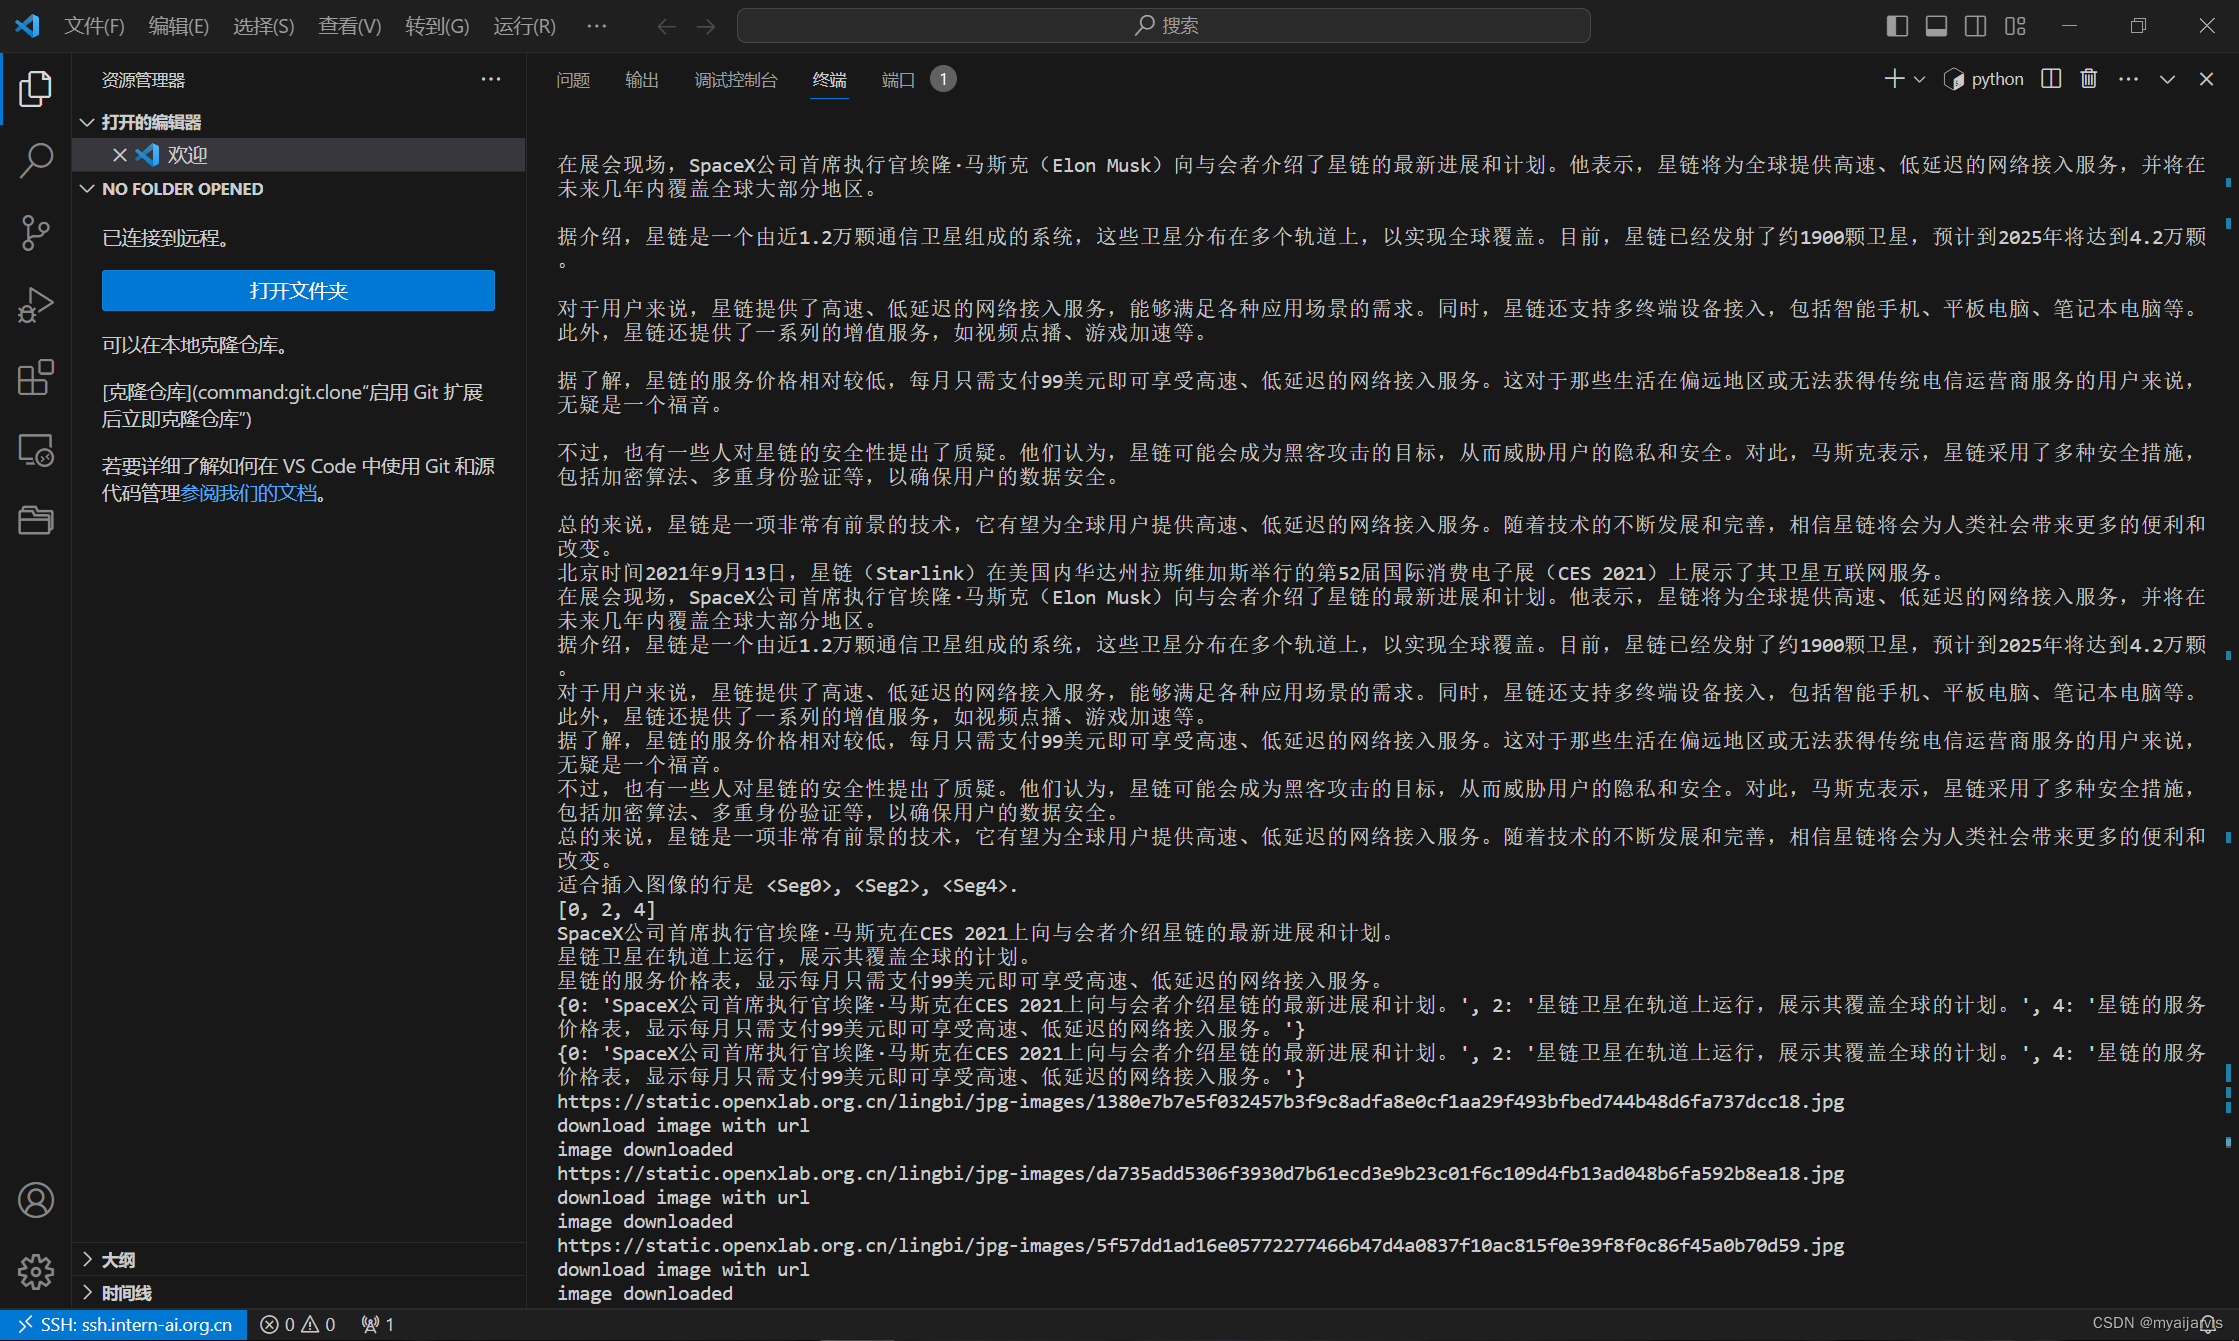Click the VS Code logo icon
The width and height of the screenshot is (2239, 1341).
tap(28, 25)
